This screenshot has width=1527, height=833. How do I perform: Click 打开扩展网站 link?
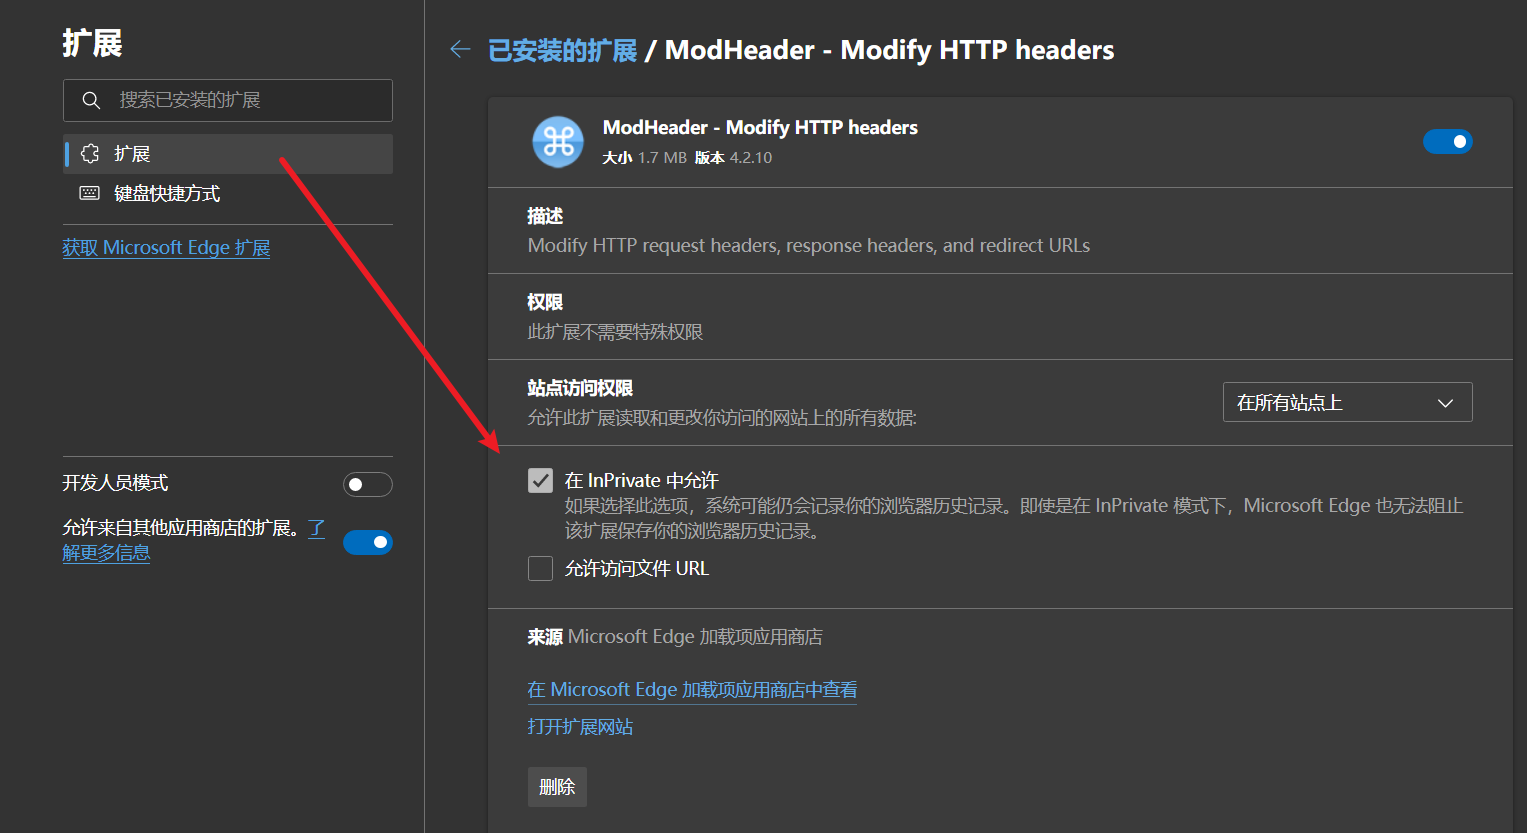pos(580,727)
